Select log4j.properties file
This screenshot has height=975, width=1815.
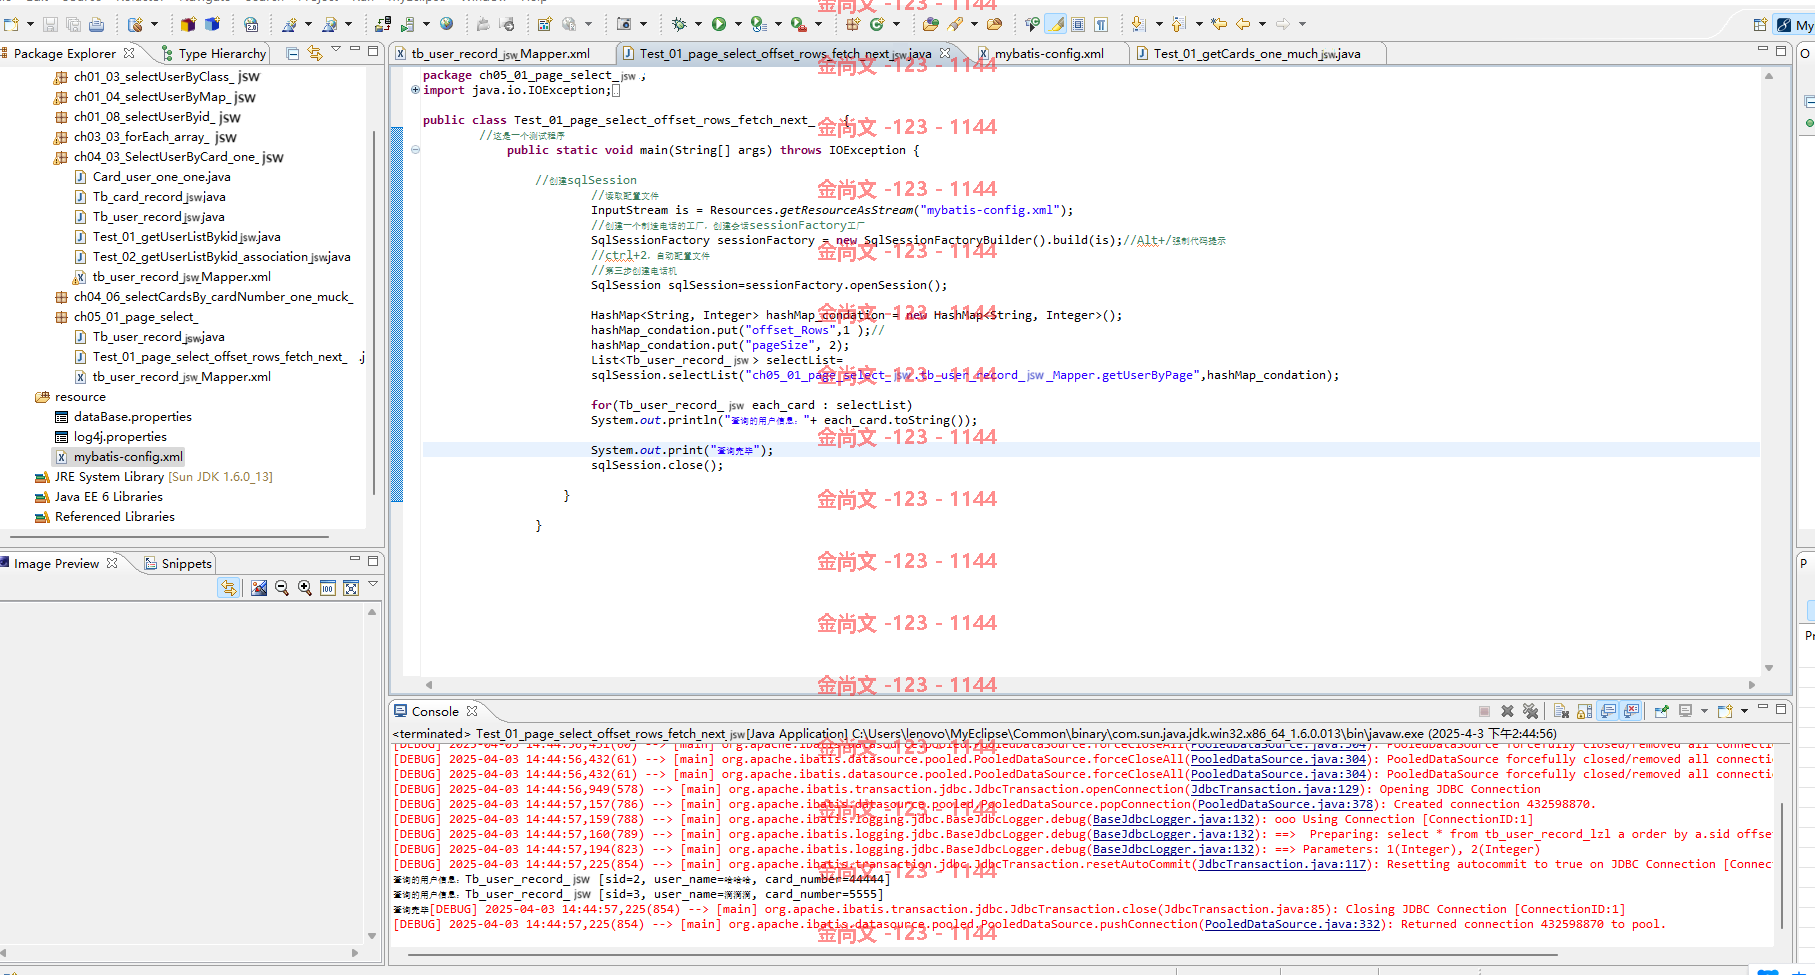click(120, 437)
